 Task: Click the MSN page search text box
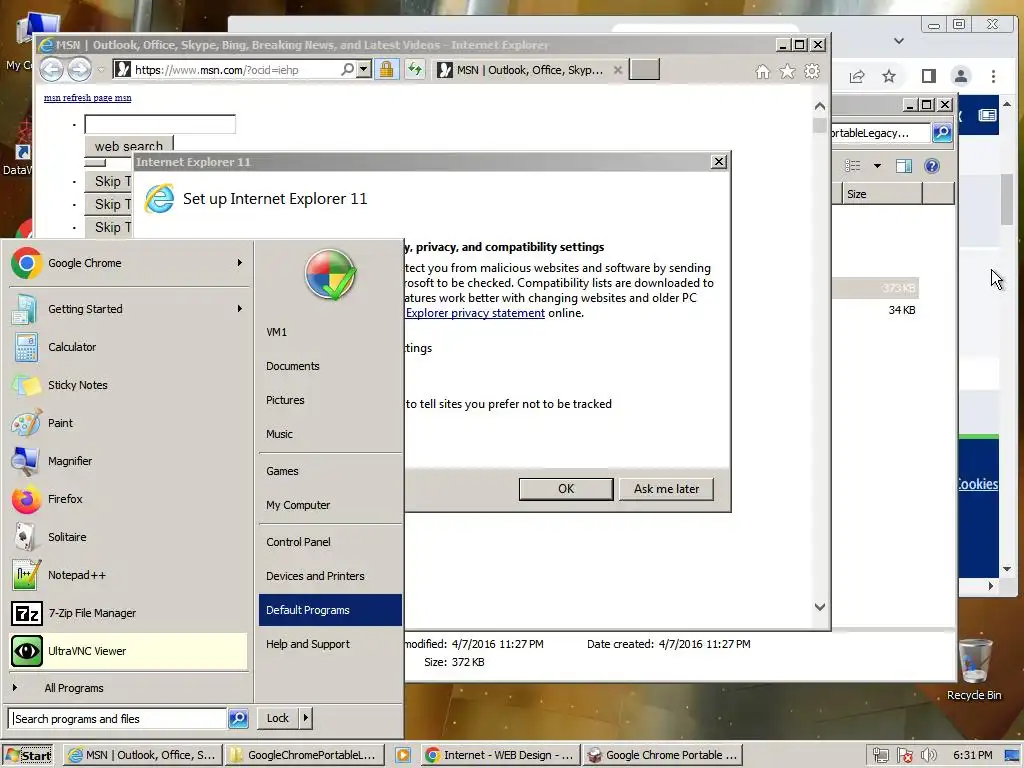pyautogui.click(x=160, y=124)
